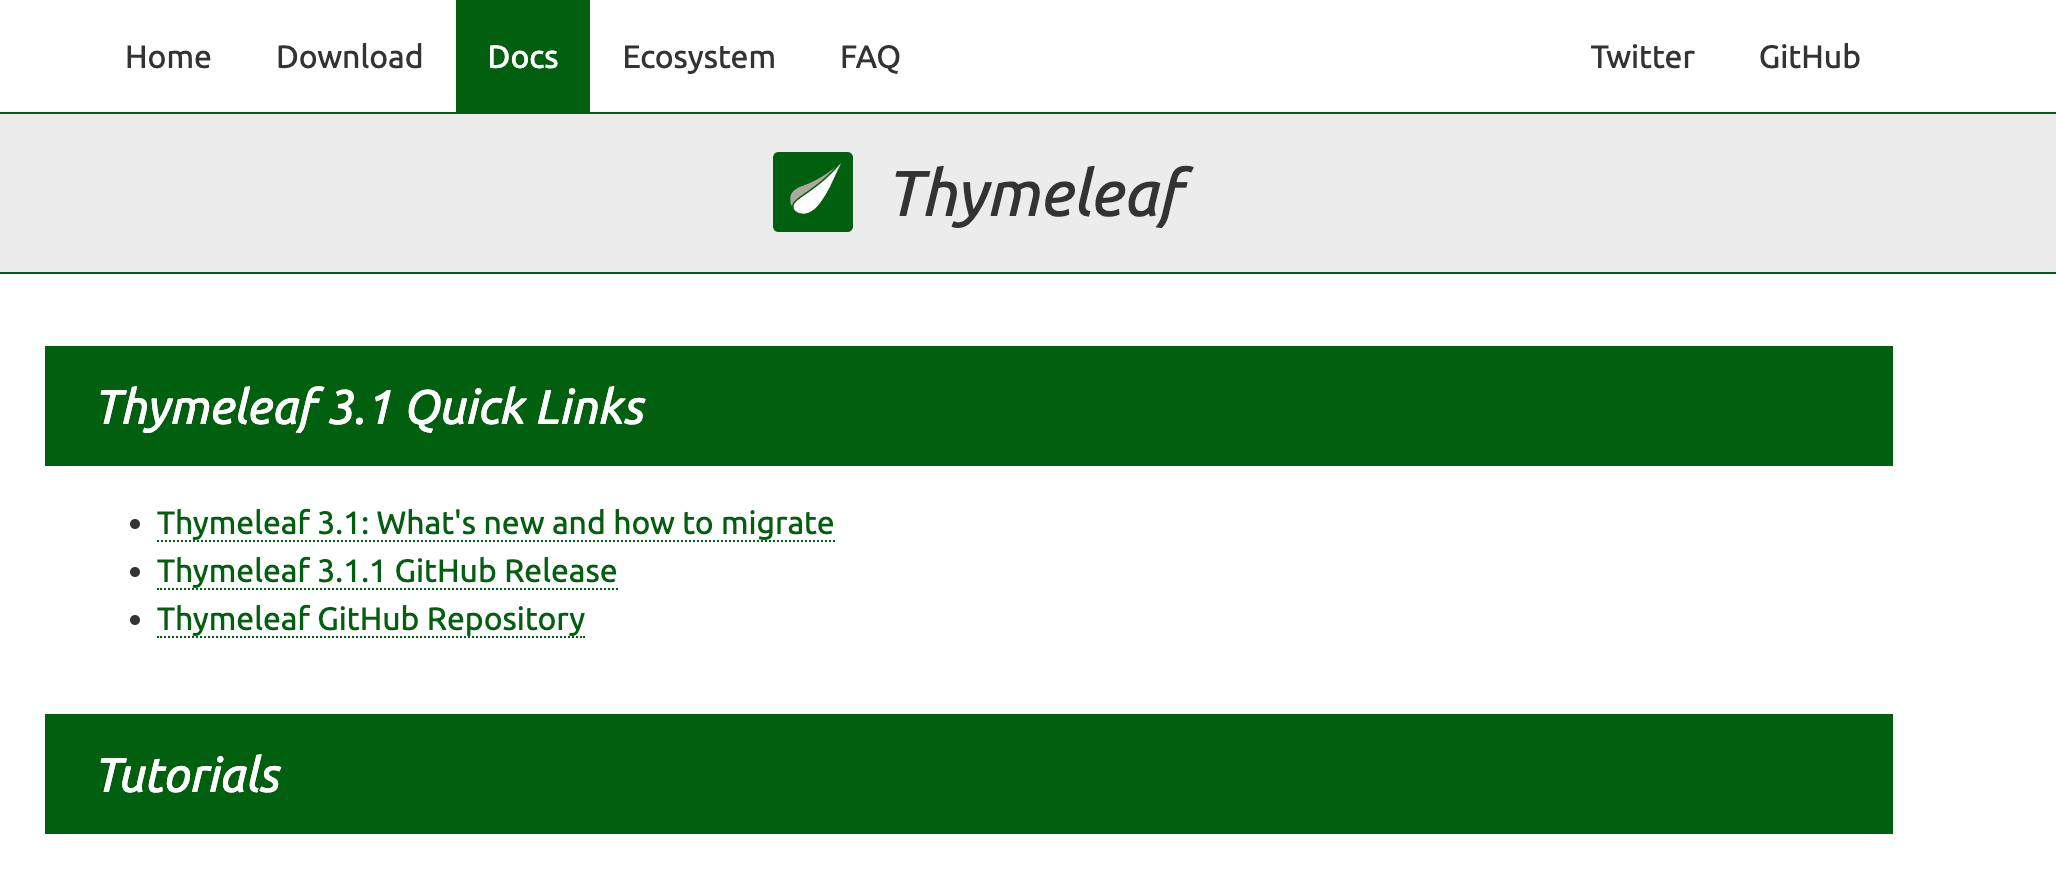This screenshot has width=2056, height=874.
Task: Open the Ecosystem navigation item
Action: [698, 57]
